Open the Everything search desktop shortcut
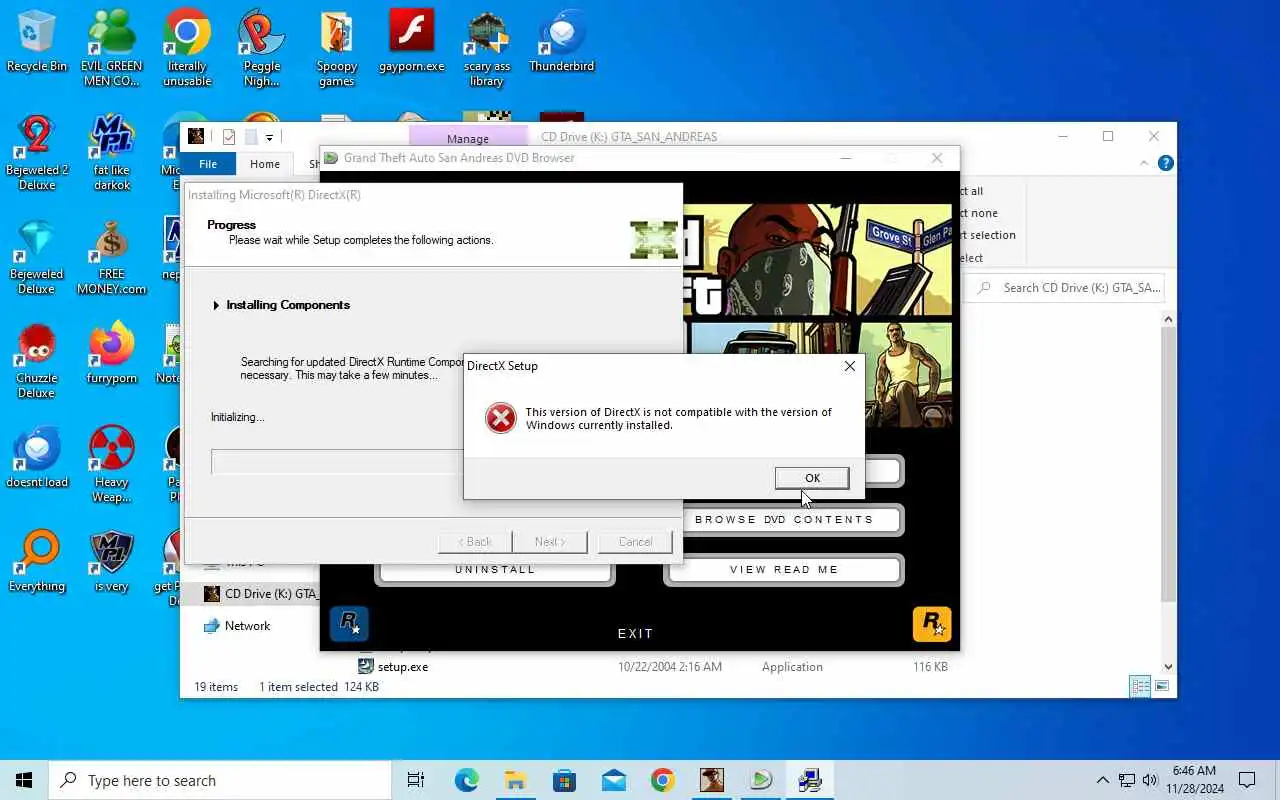 pyautogui.click(x=37, y=562)
